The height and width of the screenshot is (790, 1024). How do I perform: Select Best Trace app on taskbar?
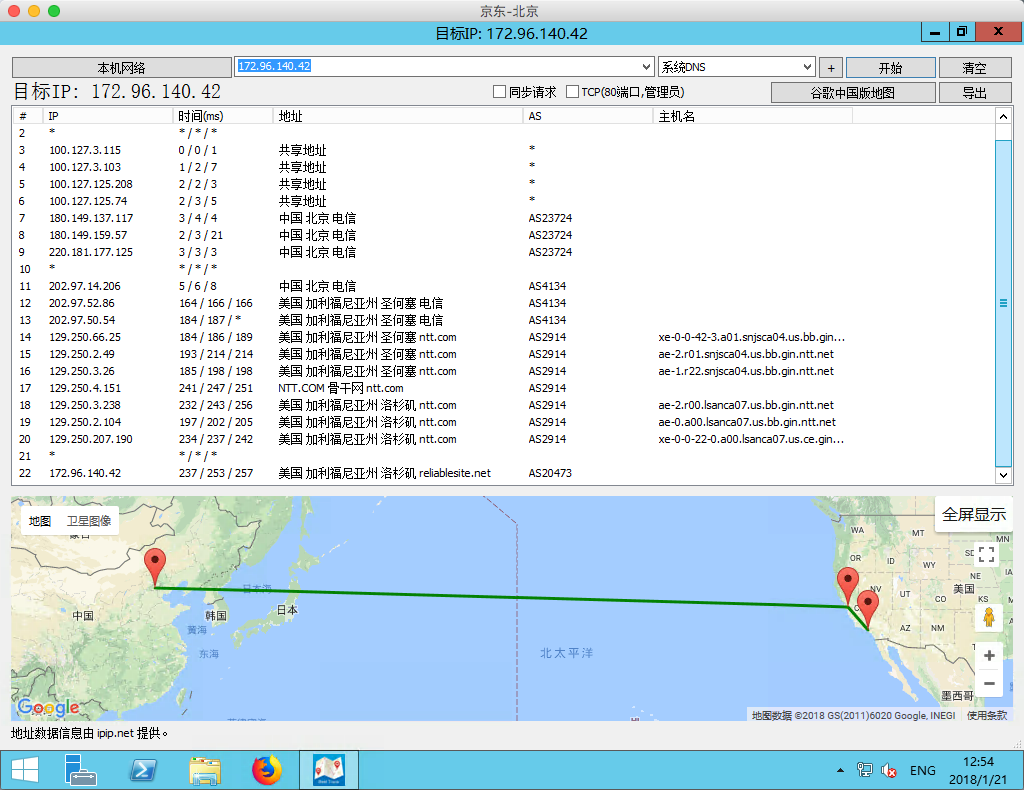328,770
